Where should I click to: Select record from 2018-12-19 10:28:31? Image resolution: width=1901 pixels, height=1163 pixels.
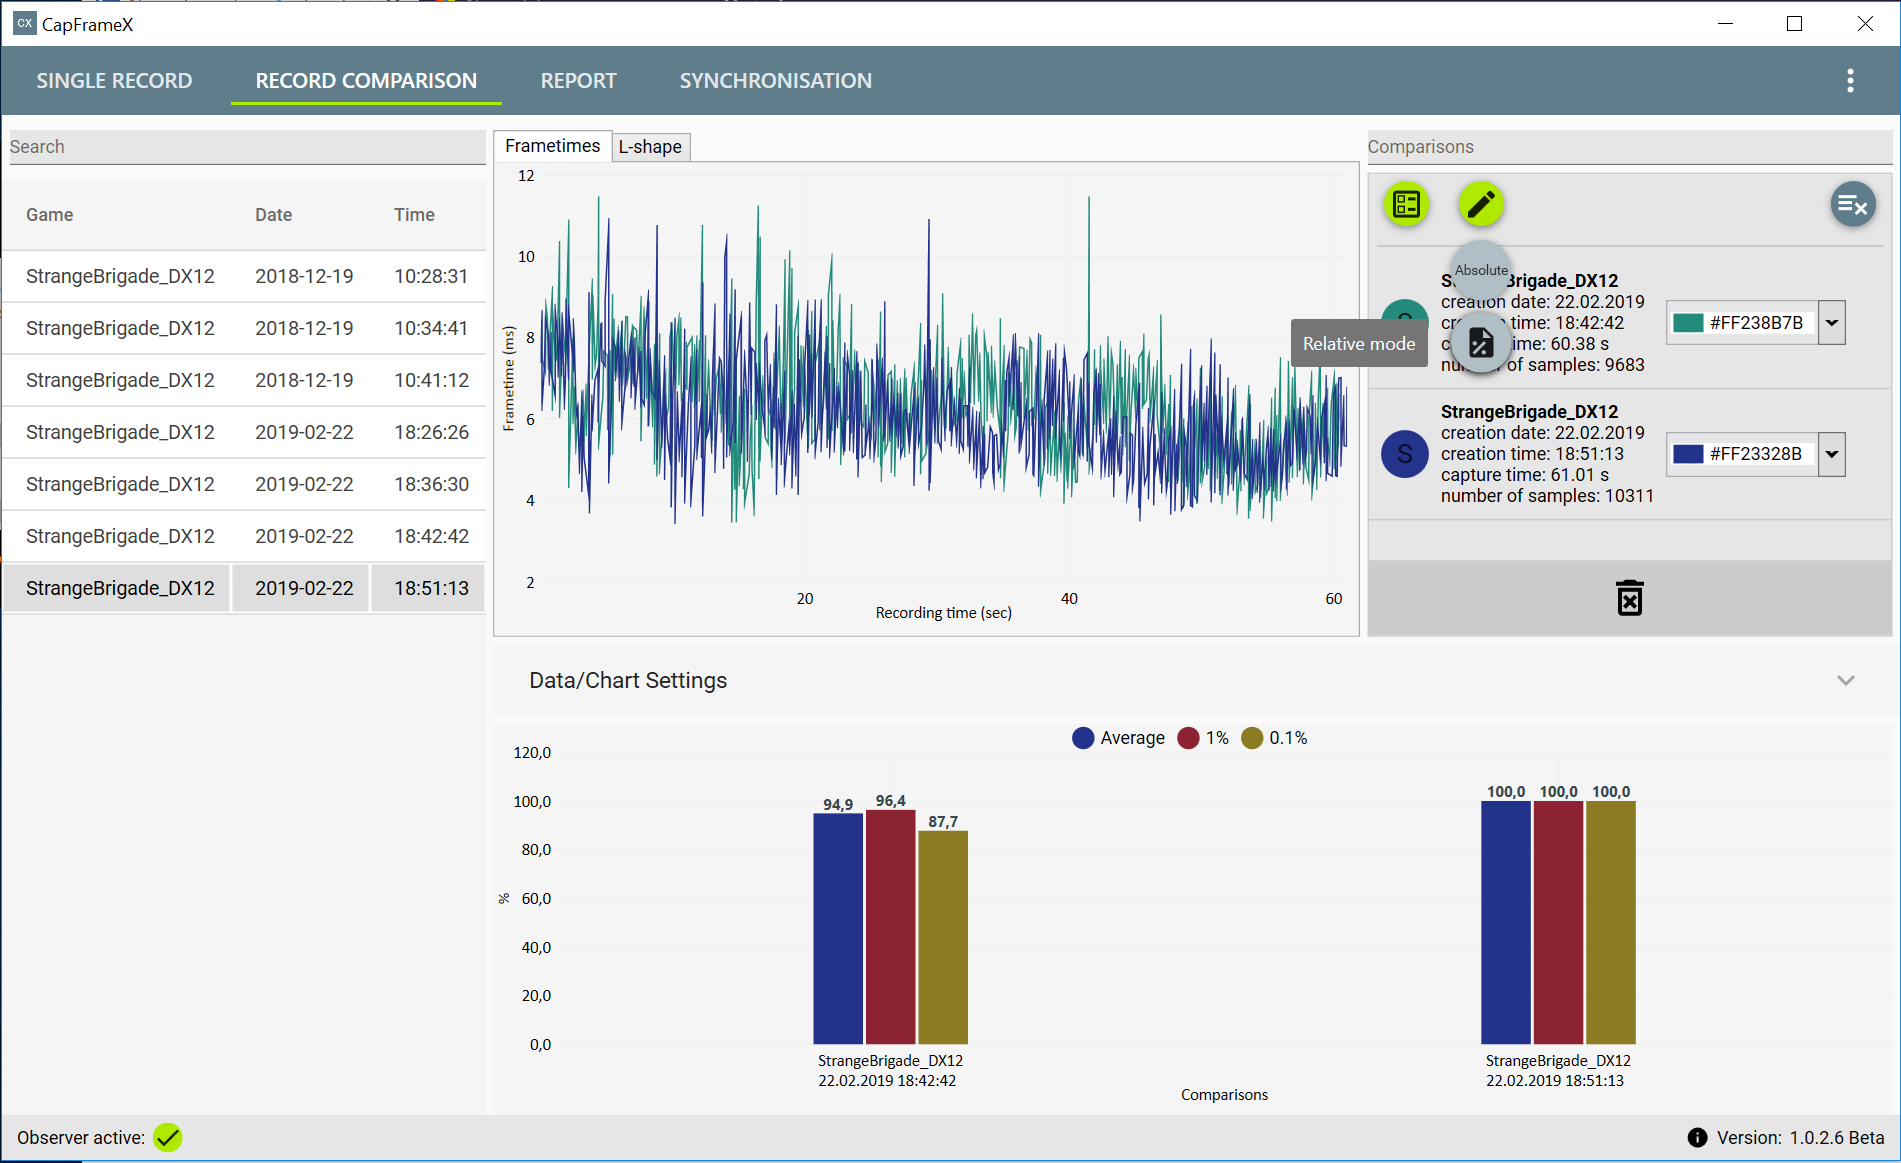pyautogui.click(x=244, y=276)
